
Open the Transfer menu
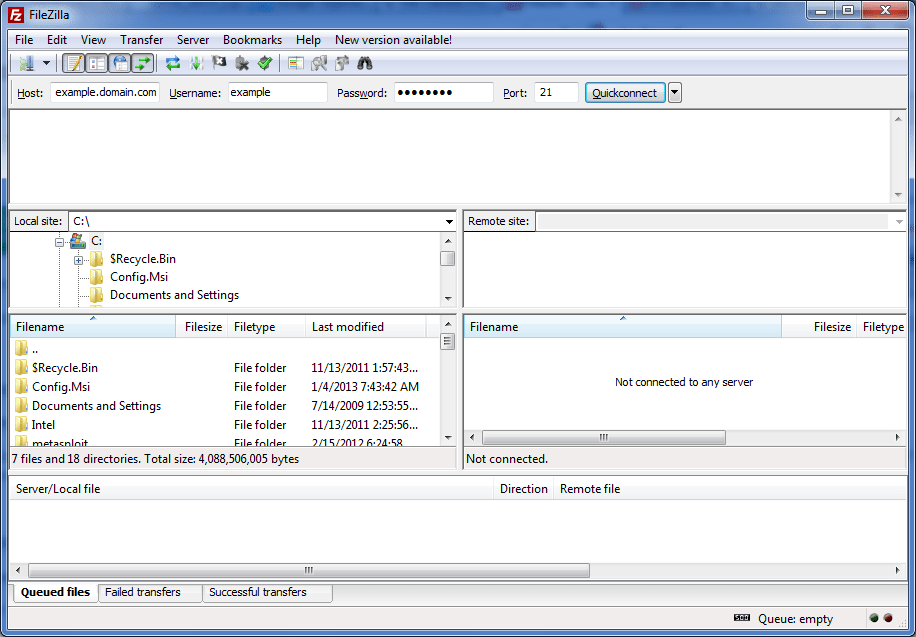(x=141, y=40)
